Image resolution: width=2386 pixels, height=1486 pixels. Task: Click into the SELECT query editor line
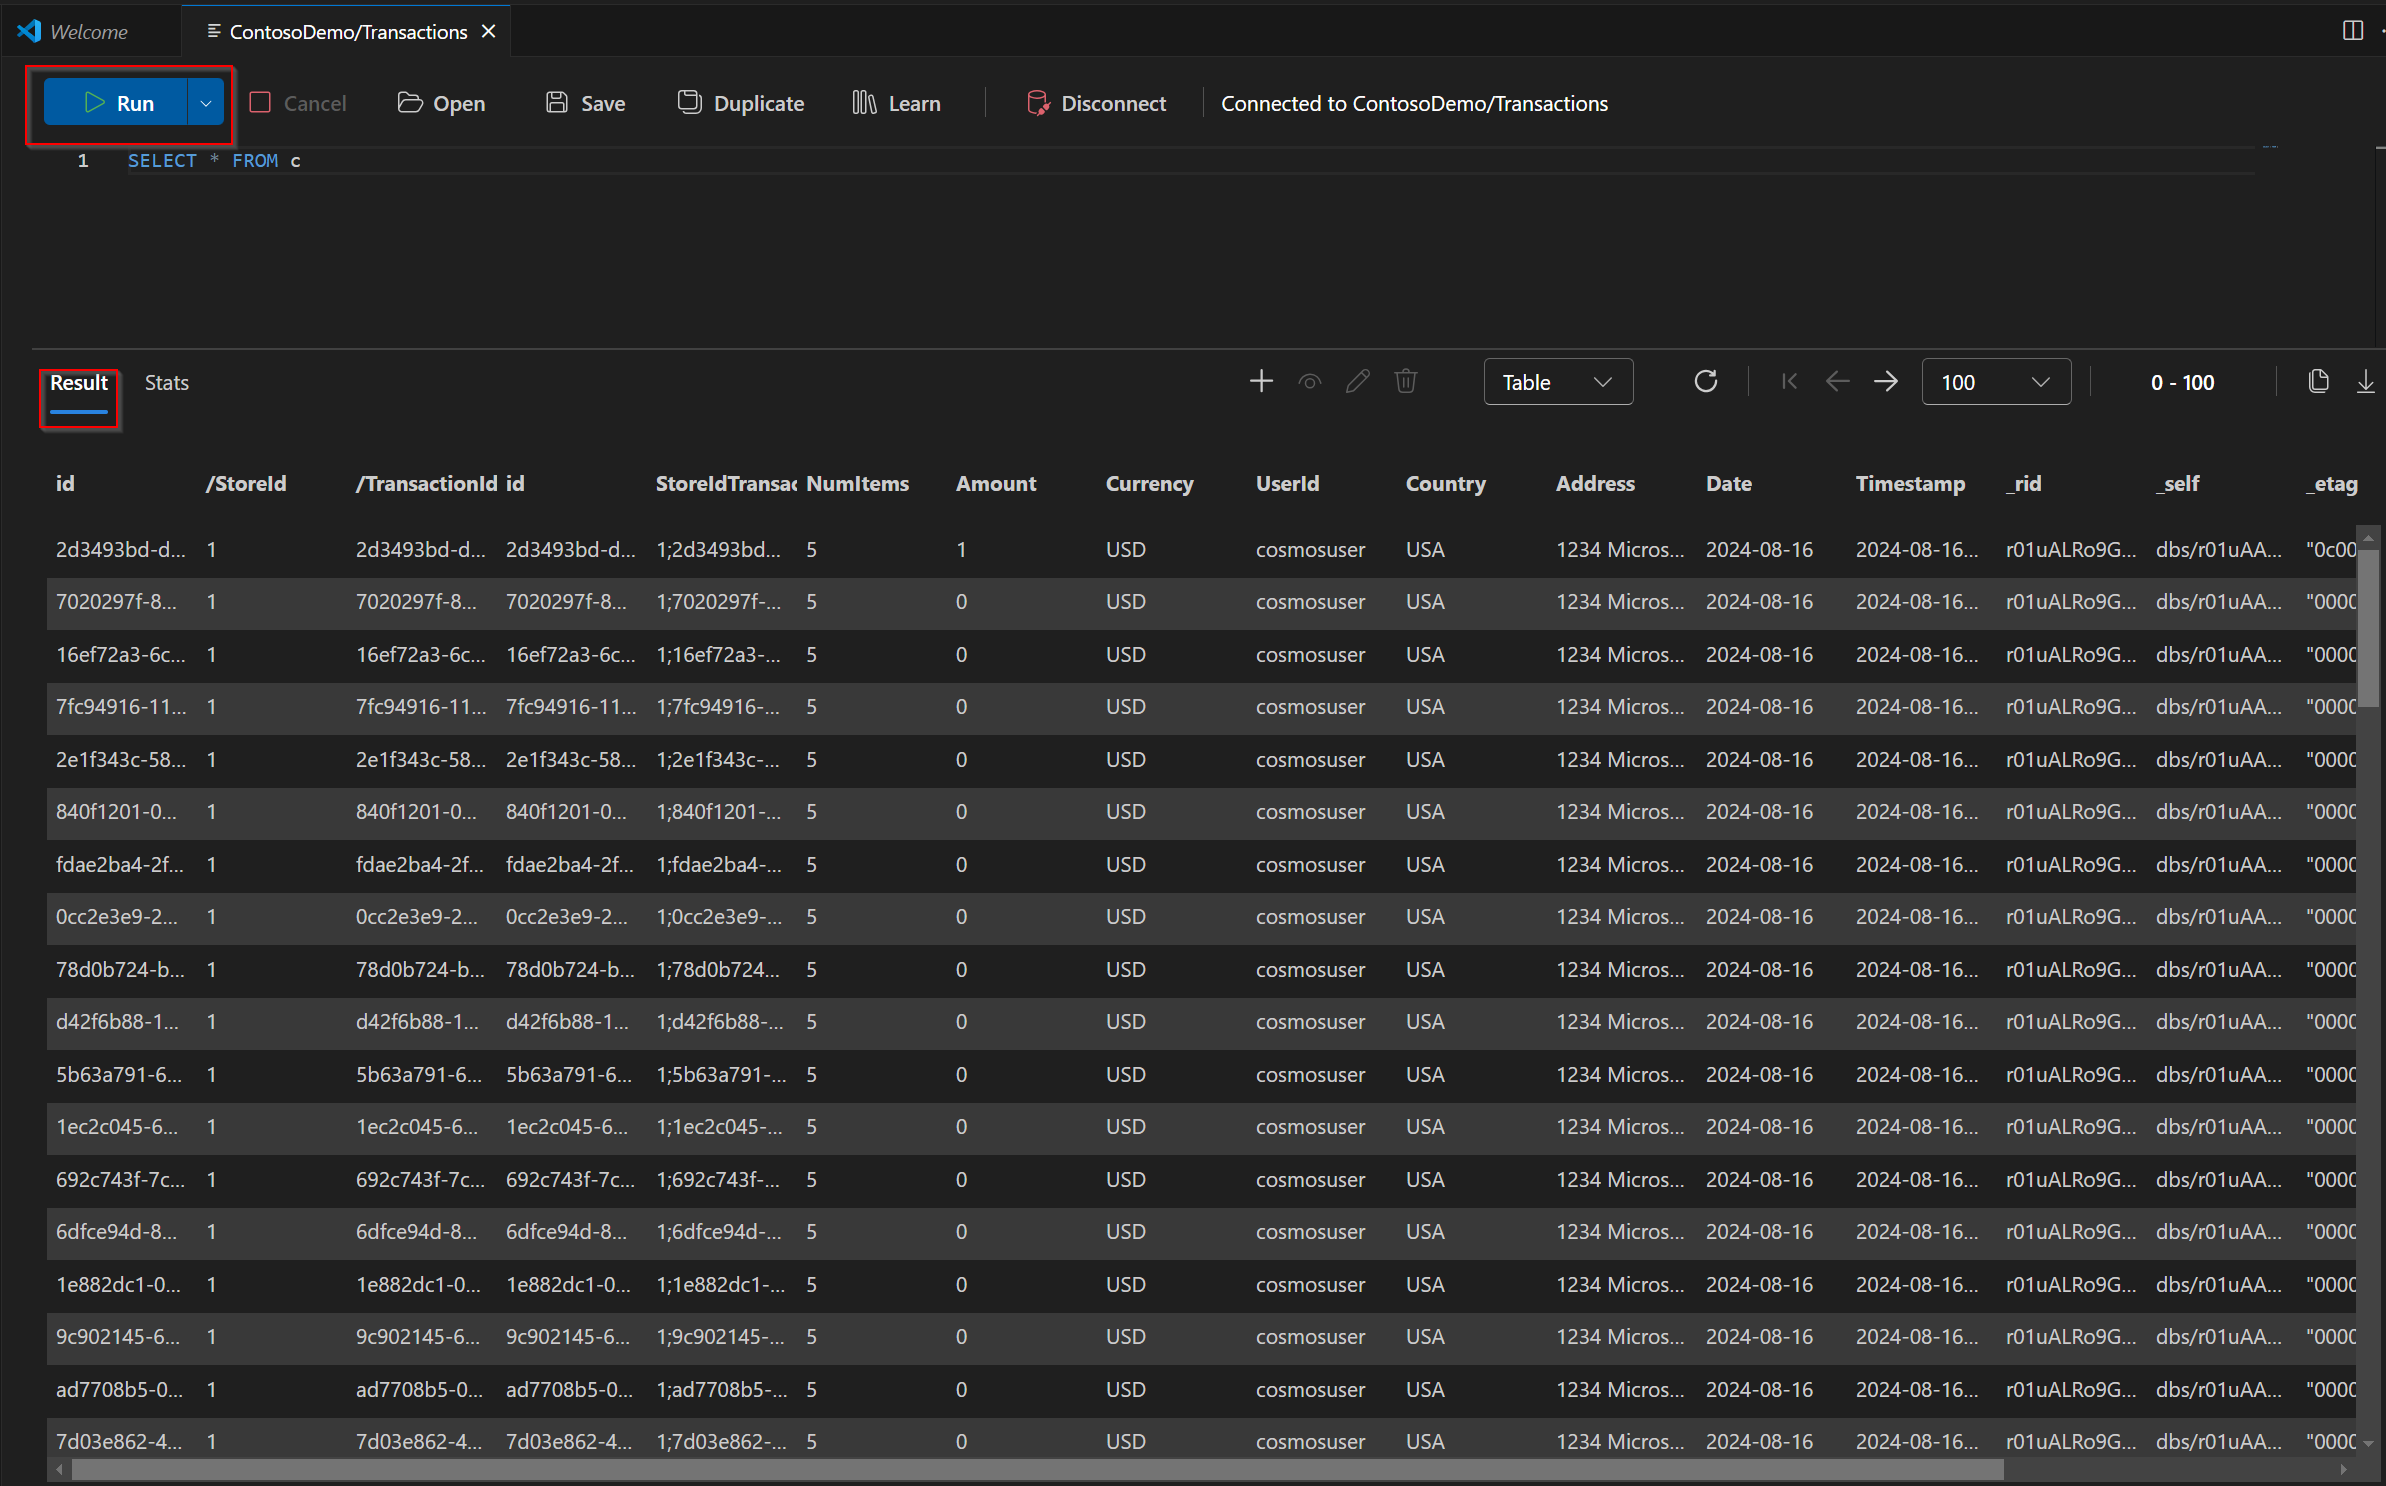[x=700, y=161]
